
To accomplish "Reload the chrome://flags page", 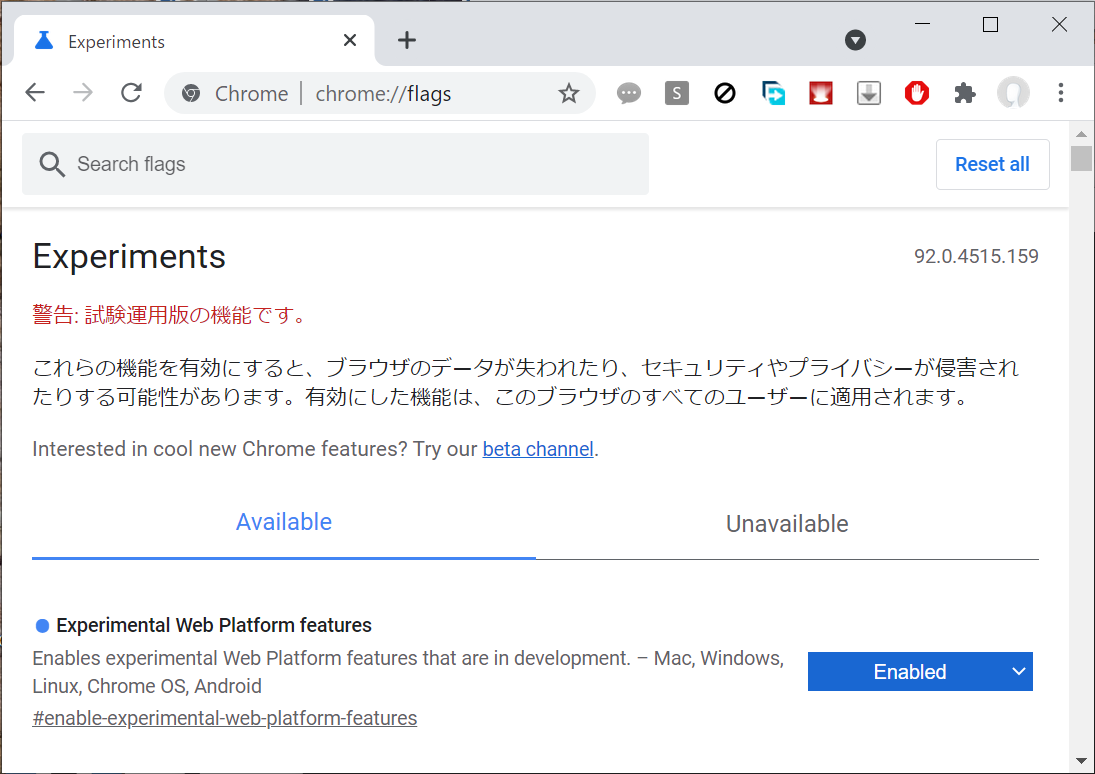I will click(x=131, y=92).
